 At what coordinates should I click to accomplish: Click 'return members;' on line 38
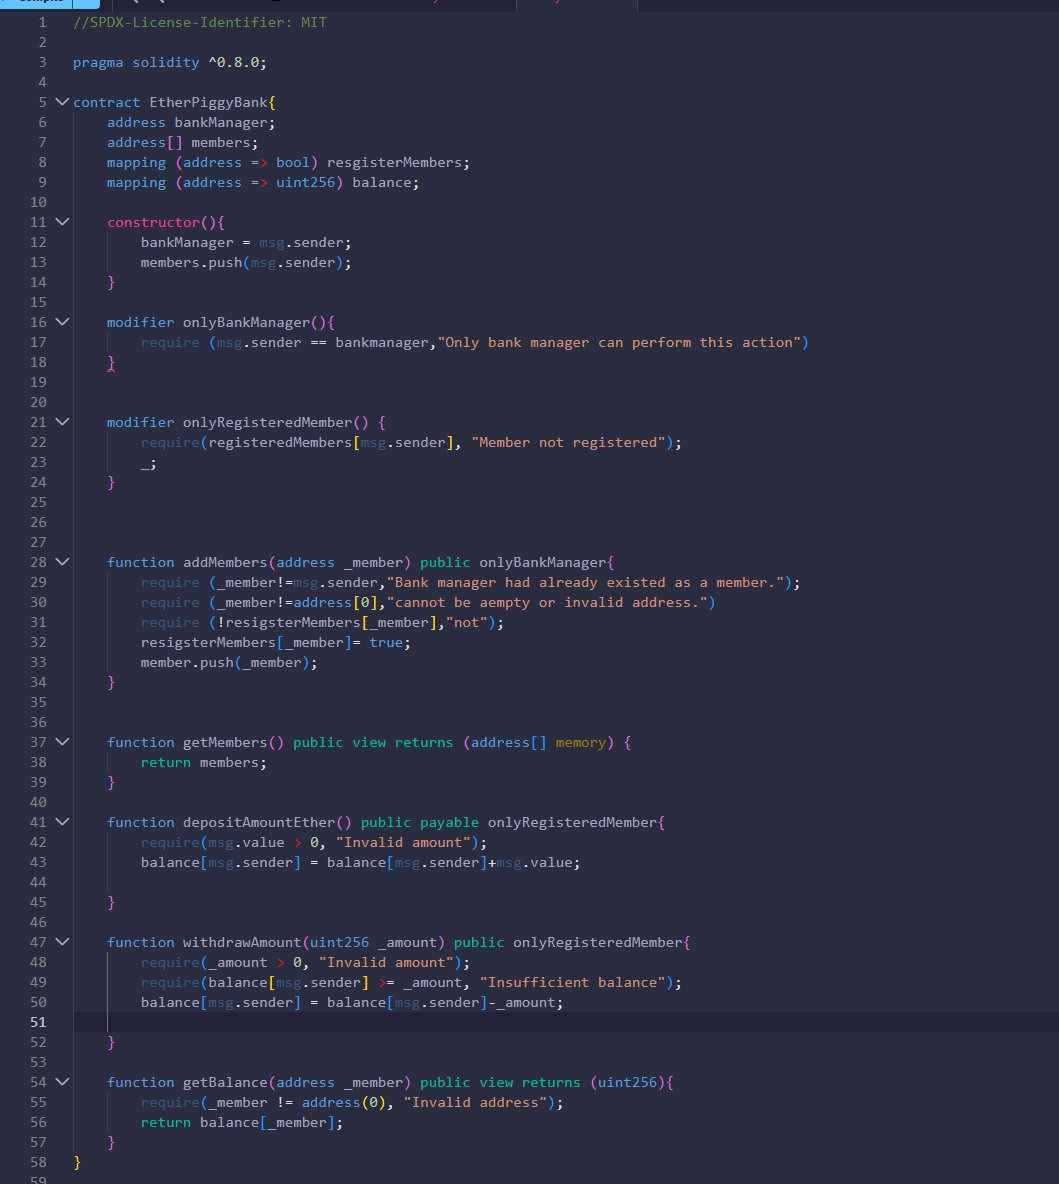(203, 763)
